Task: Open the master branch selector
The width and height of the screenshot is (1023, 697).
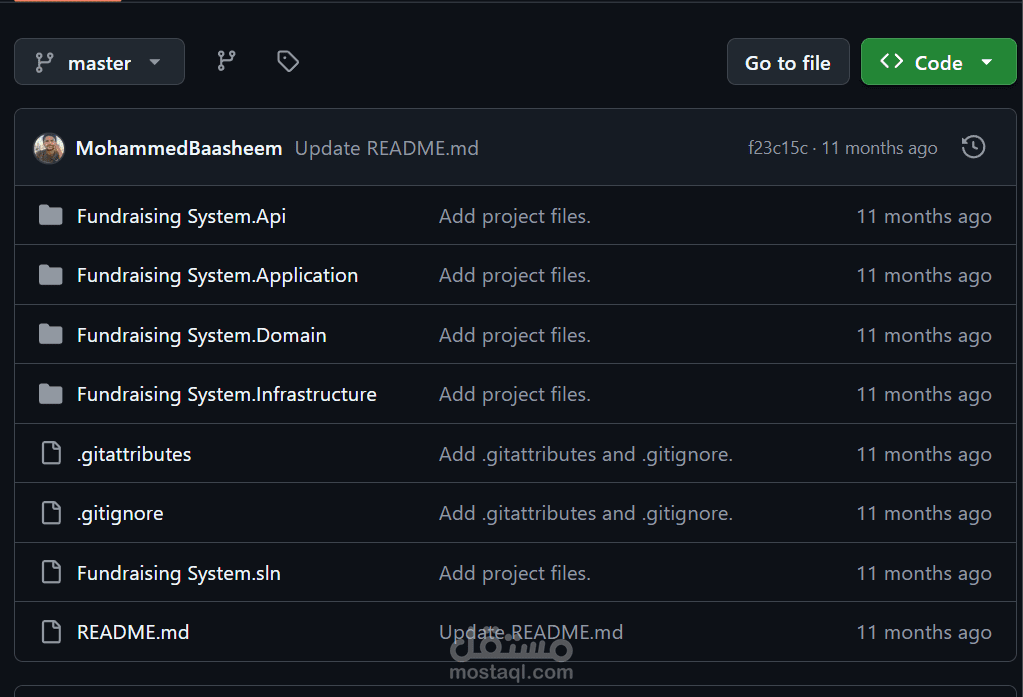Action: [99, 61]
